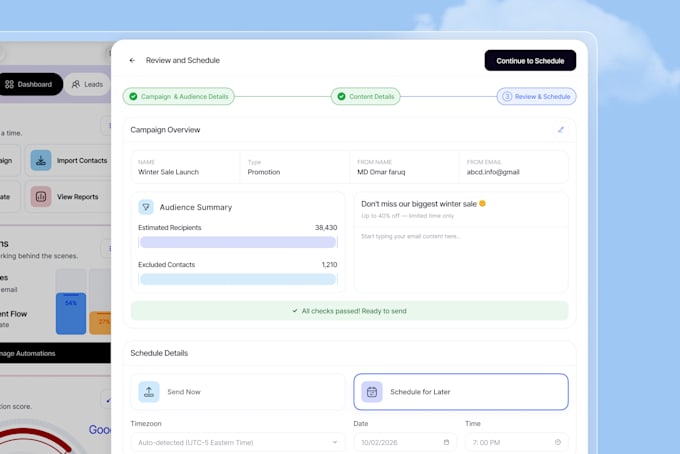This screenshot has width=680, height=454.
Task: Select Send Now option
Action: pos(238,392)
